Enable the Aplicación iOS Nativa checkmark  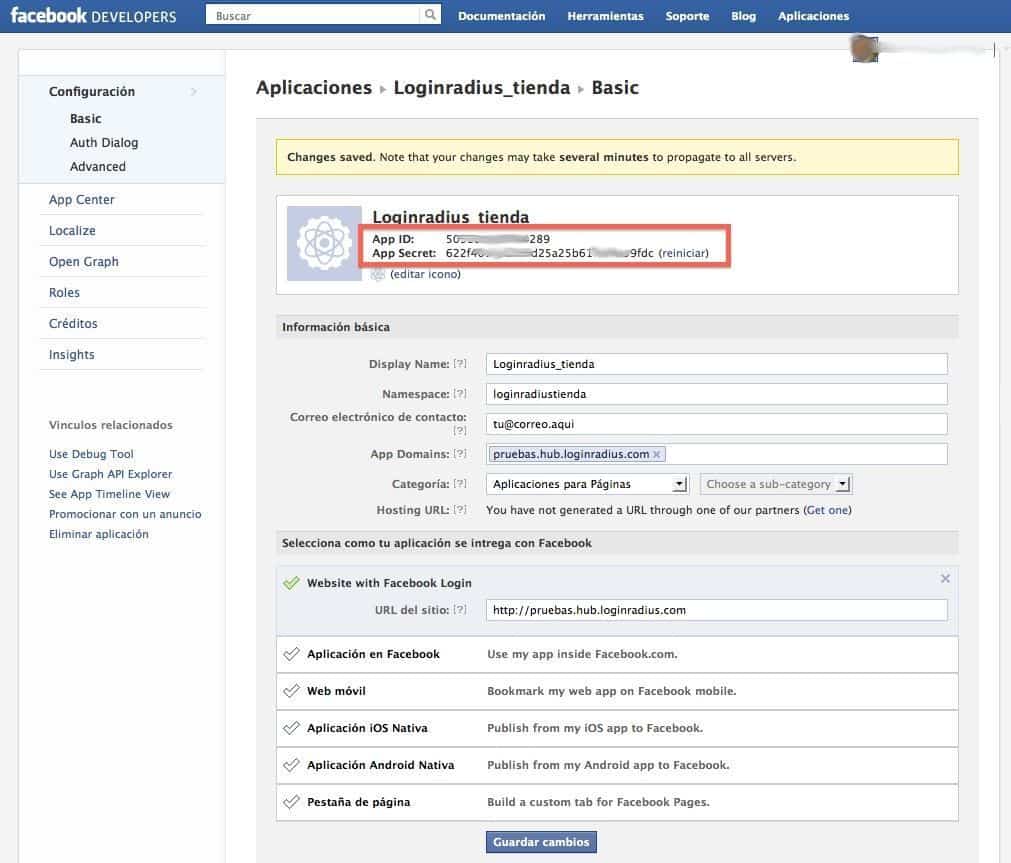[x=291, y=728]
